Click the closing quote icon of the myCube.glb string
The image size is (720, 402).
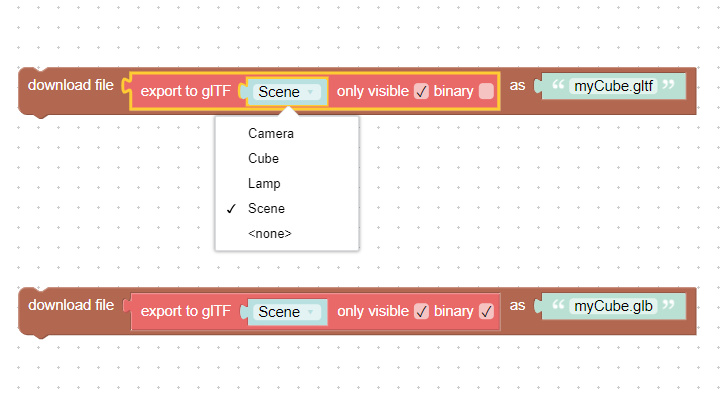(669, 305)
